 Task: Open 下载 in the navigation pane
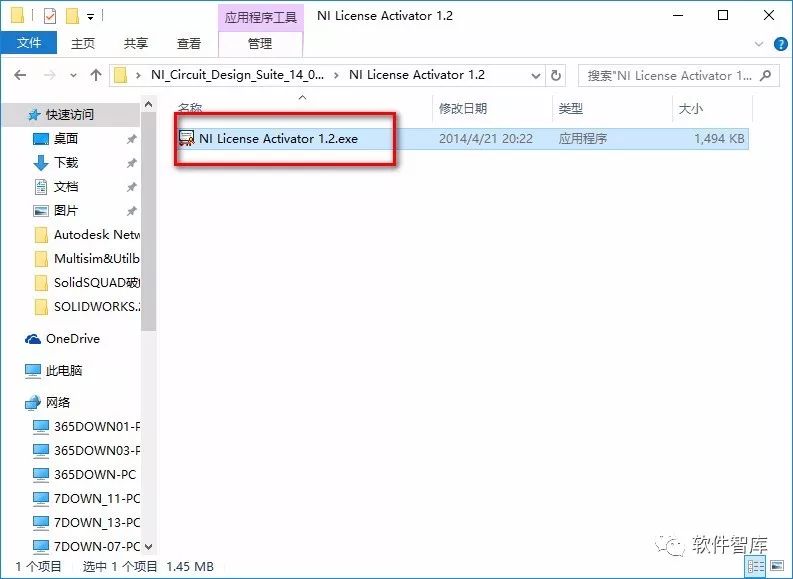tap(66, 162)
